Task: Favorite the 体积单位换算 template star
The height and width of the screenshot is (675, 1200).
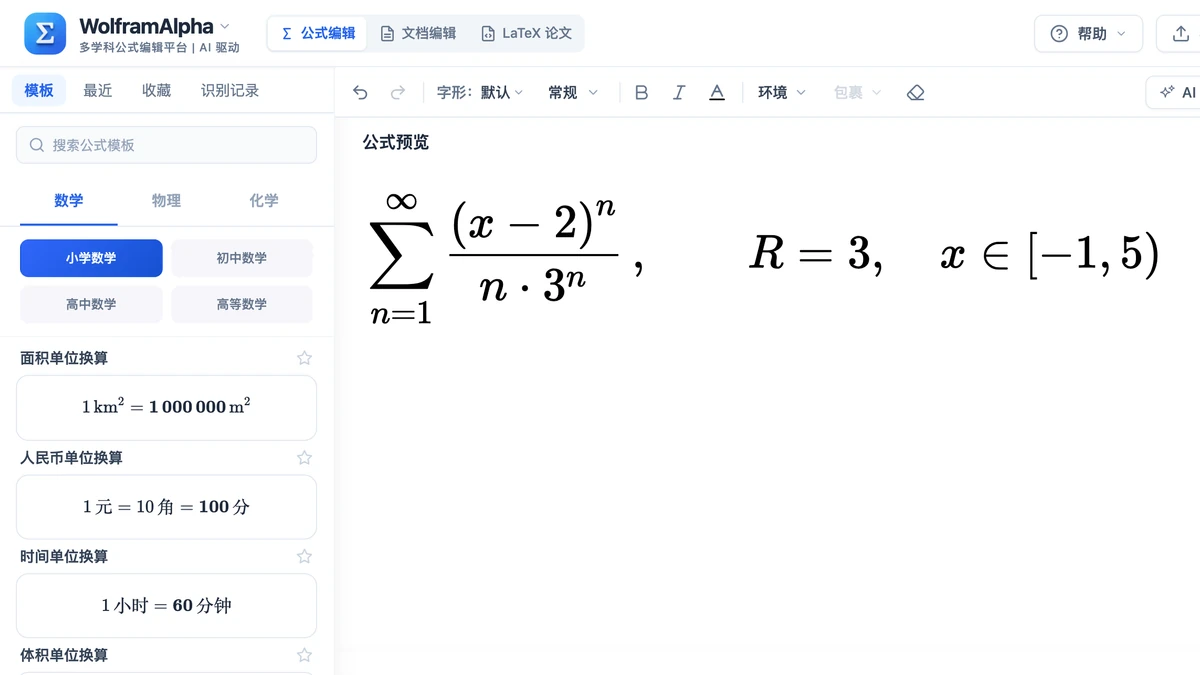Action: (x=305, y=655)
